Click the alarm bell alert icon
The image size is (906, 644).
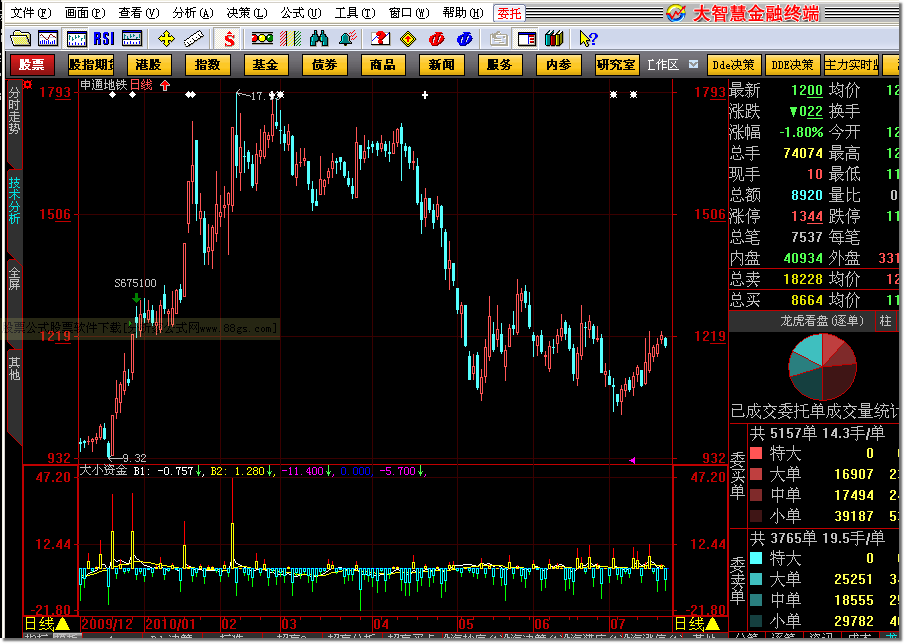point(347,39)
